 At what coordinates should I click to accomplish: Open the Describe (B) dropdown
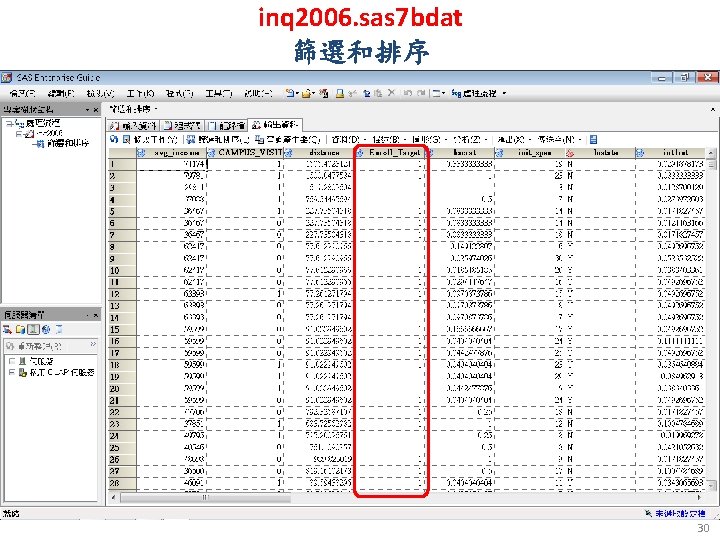(x=389, y=139)
